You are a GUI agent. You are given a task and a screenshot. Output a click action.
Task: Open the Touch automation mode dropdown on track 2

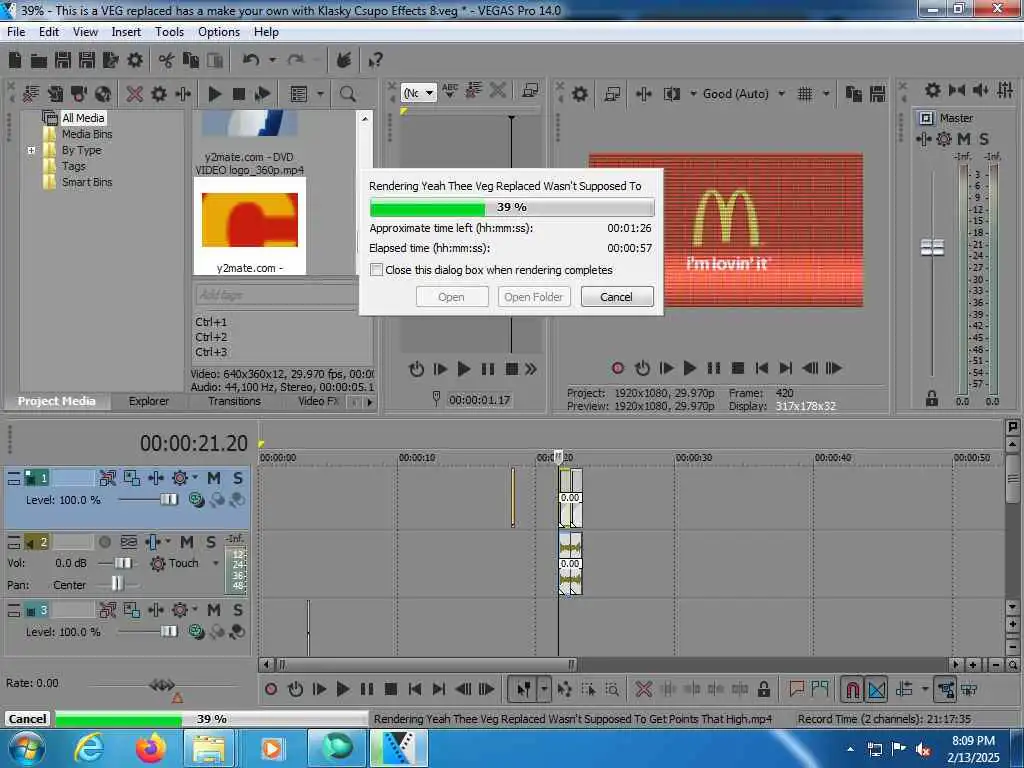[x=216, y=563]
